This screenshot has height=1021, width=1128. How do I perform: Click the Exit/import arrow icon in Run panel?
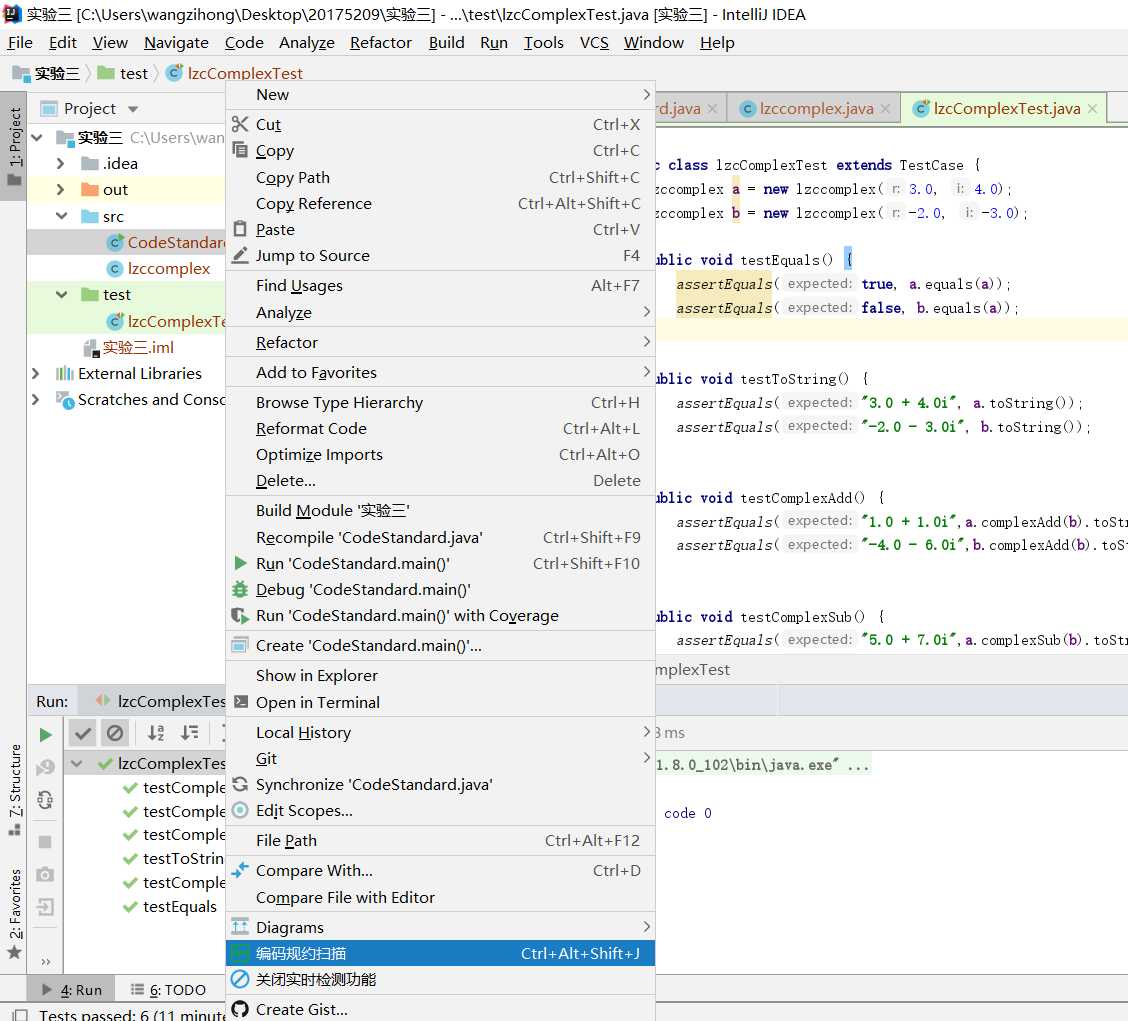(45, 907)
